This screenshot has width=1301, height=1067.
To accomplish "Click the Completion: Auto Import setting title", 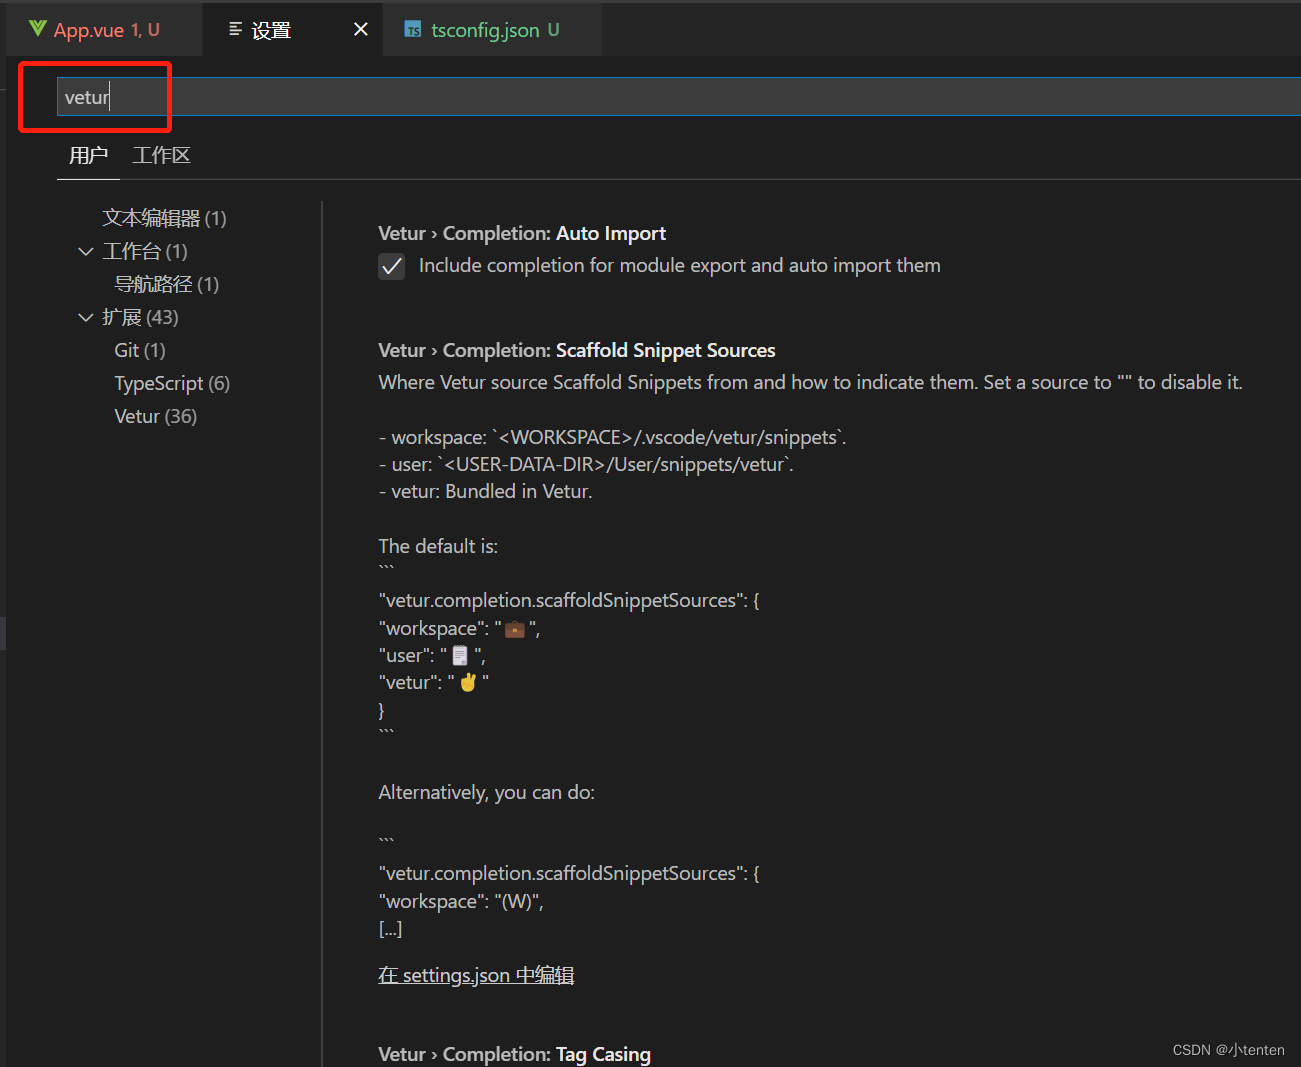I will point(522,233).
